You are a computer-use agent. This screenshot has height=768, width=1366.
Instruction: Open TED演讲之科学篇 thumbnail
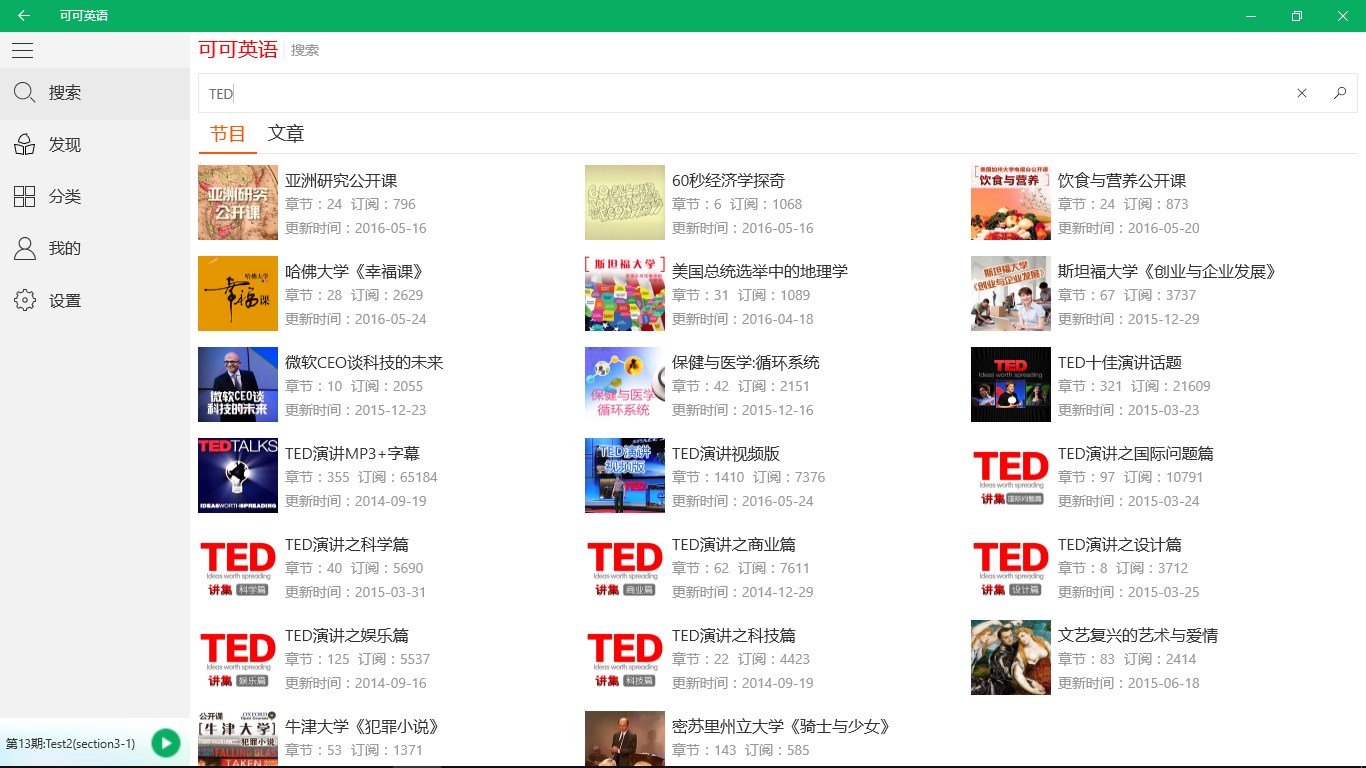pyautogui.click(x=238, y=567)
